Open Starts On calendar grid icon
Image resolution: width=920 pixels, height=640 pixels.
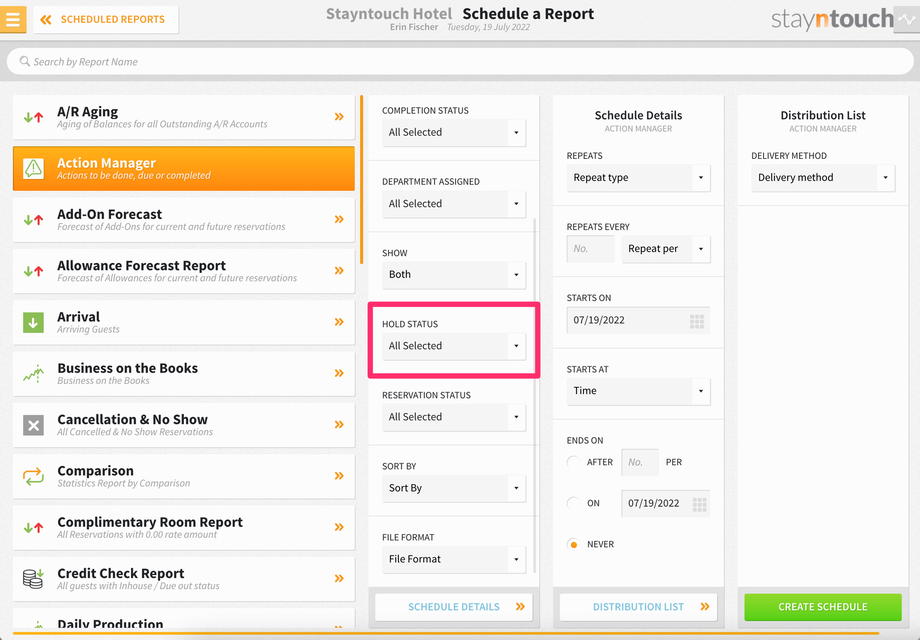pos(697,321)
